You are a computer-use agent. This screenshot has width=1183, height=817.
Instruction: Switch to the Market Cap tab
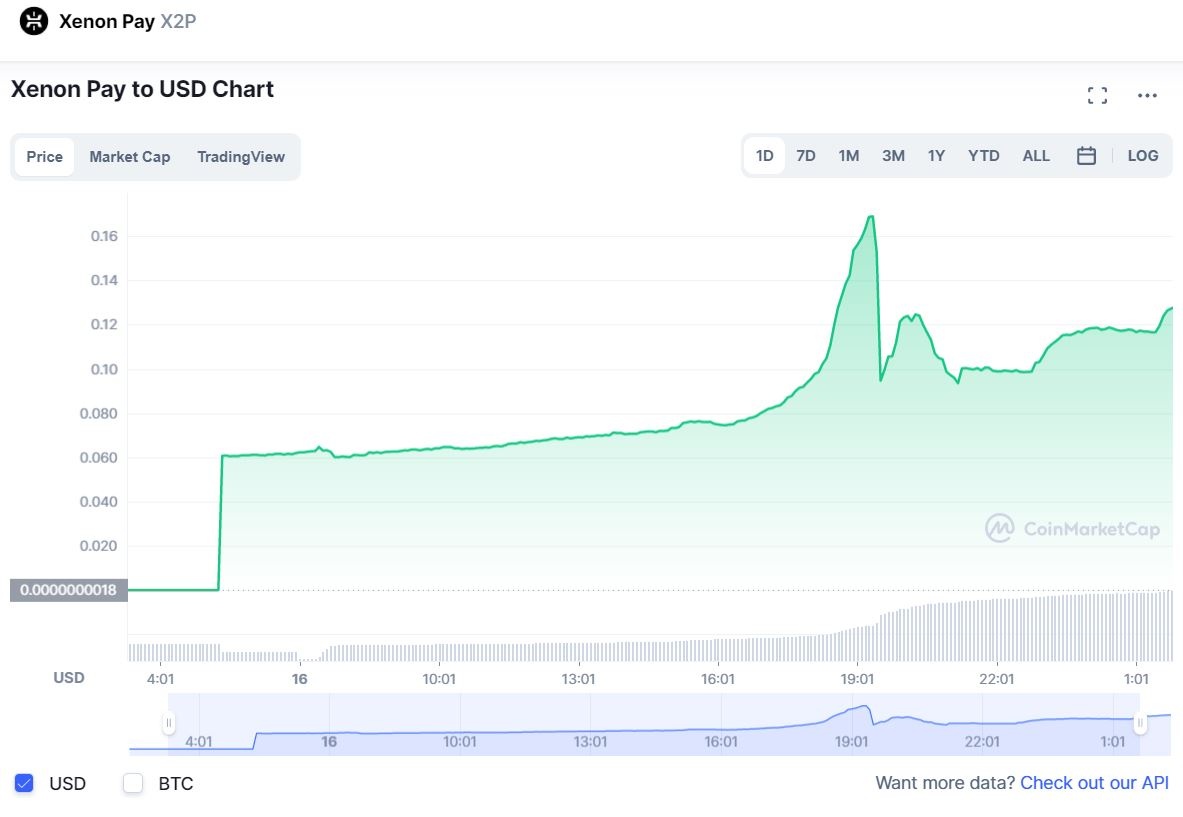tap(129, 157)
